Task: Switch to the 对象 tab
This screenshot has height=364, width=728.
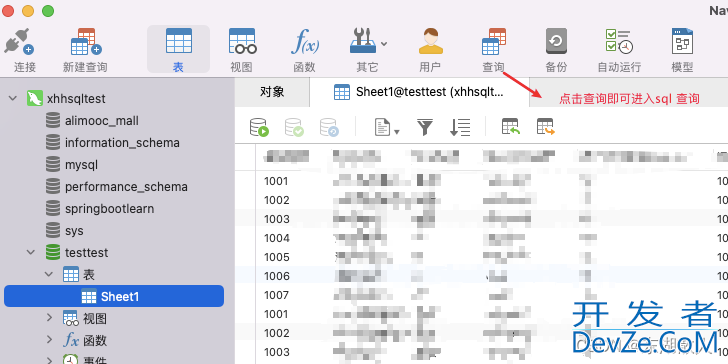Action: click(272, 92)
